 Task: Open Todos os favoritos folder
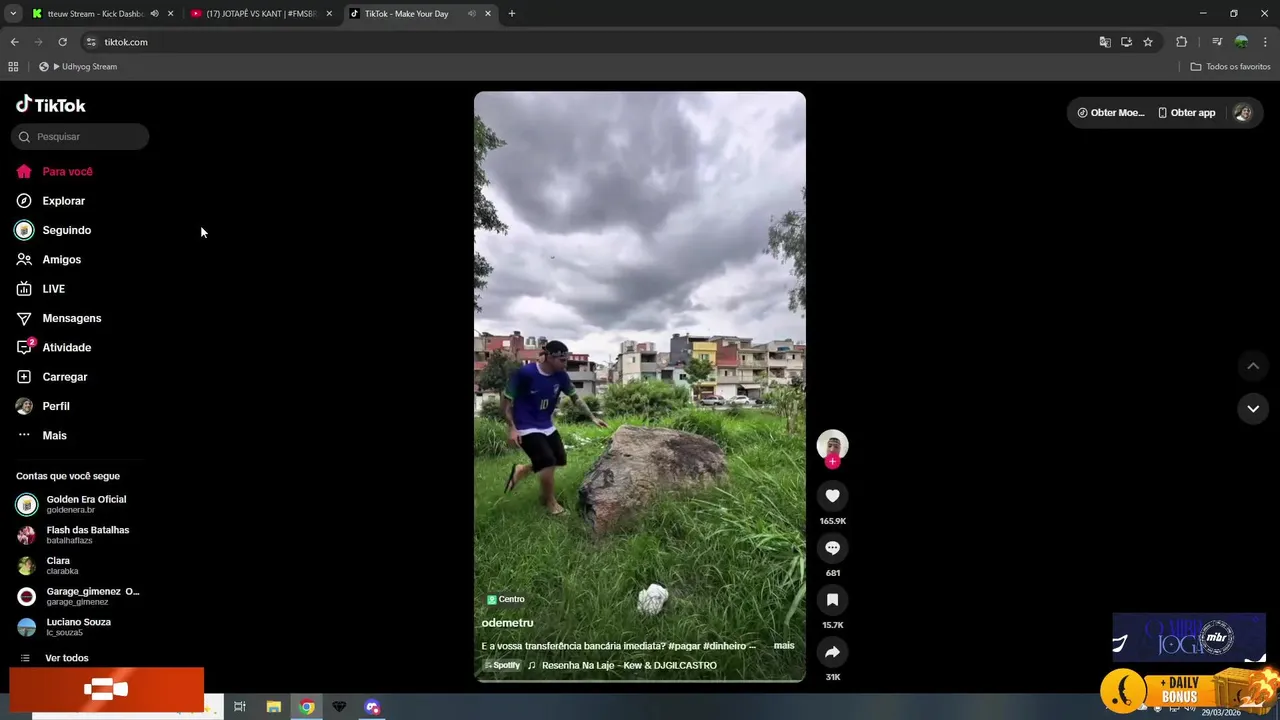[1230, 67]
